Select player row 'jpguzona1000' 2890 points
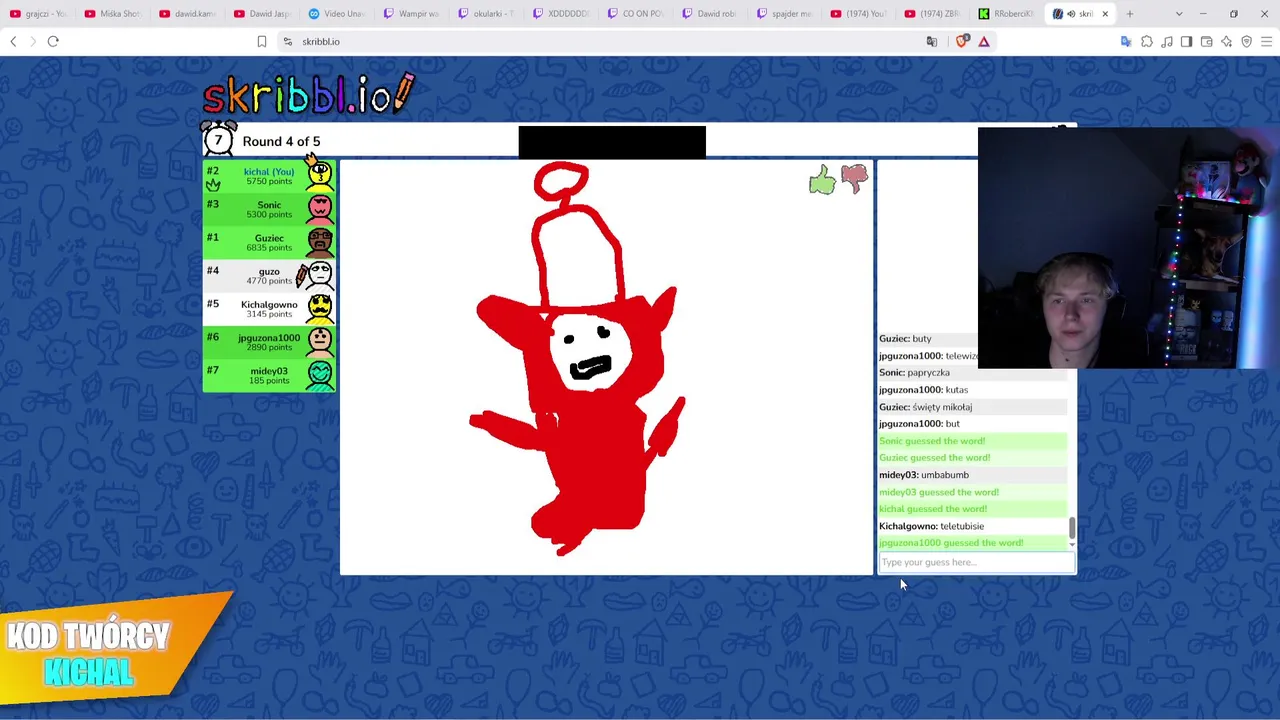 [x=269, y=341]
